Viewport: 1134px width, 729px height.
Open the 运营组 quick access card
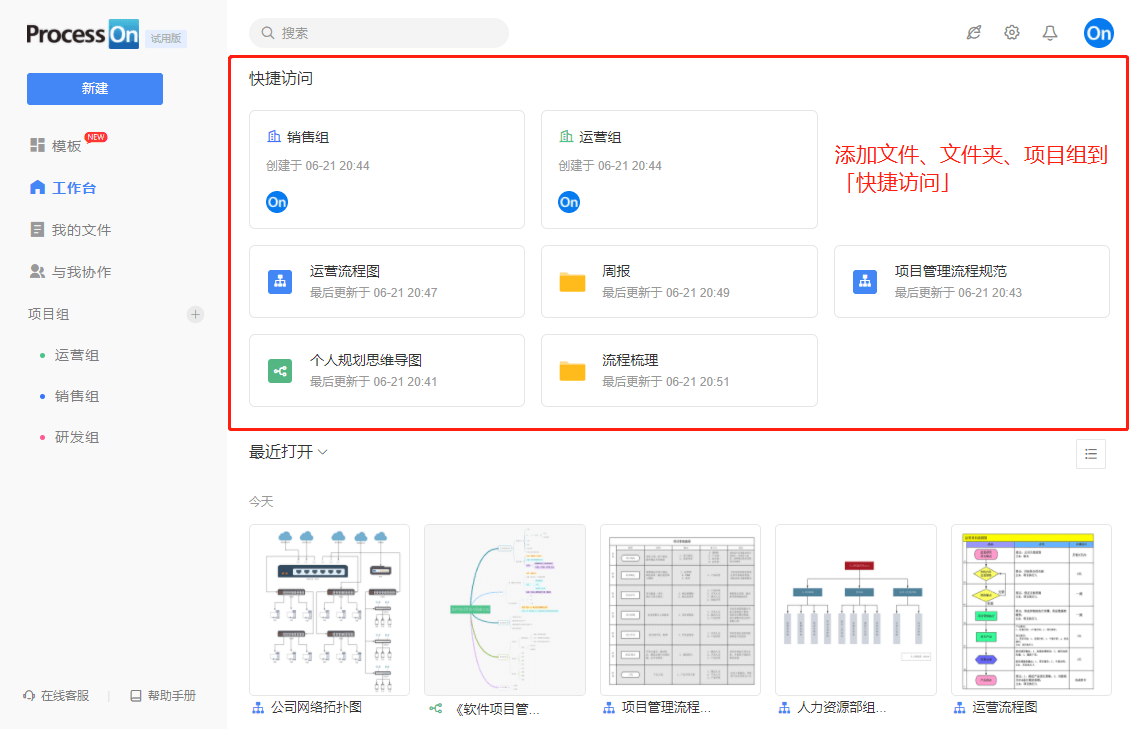[679, 169]
